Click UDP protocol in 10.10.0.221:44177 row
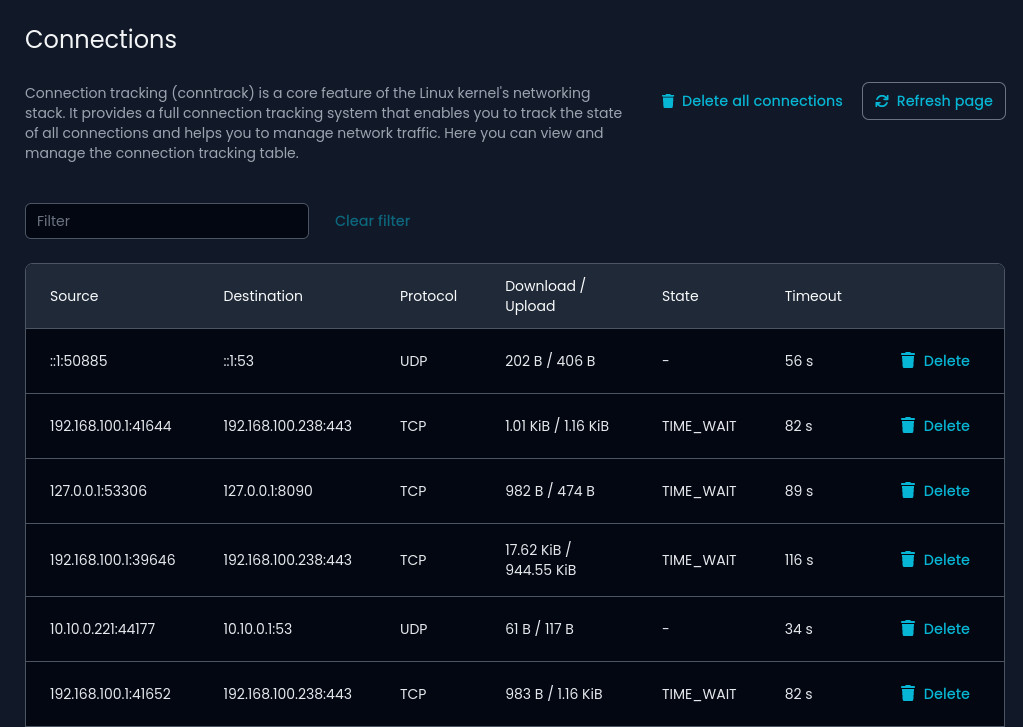The width and height of the screenshot is (1023, 727). pos(413,629)
